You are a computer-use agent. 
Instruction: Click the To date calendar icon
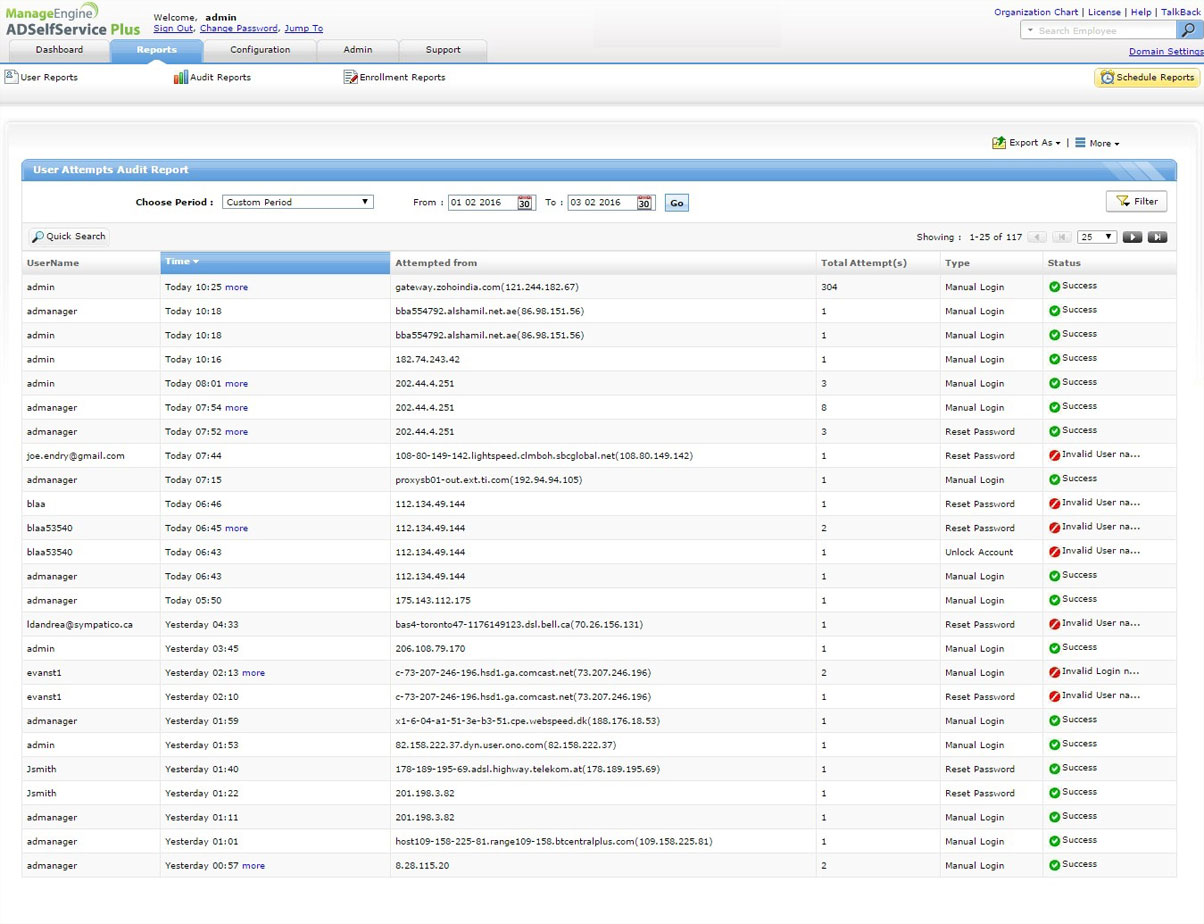(644, 203)
